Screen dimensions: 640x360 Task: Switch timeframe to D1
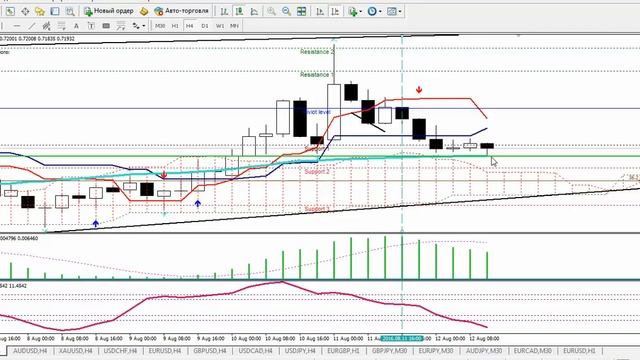tap(205, 26)
